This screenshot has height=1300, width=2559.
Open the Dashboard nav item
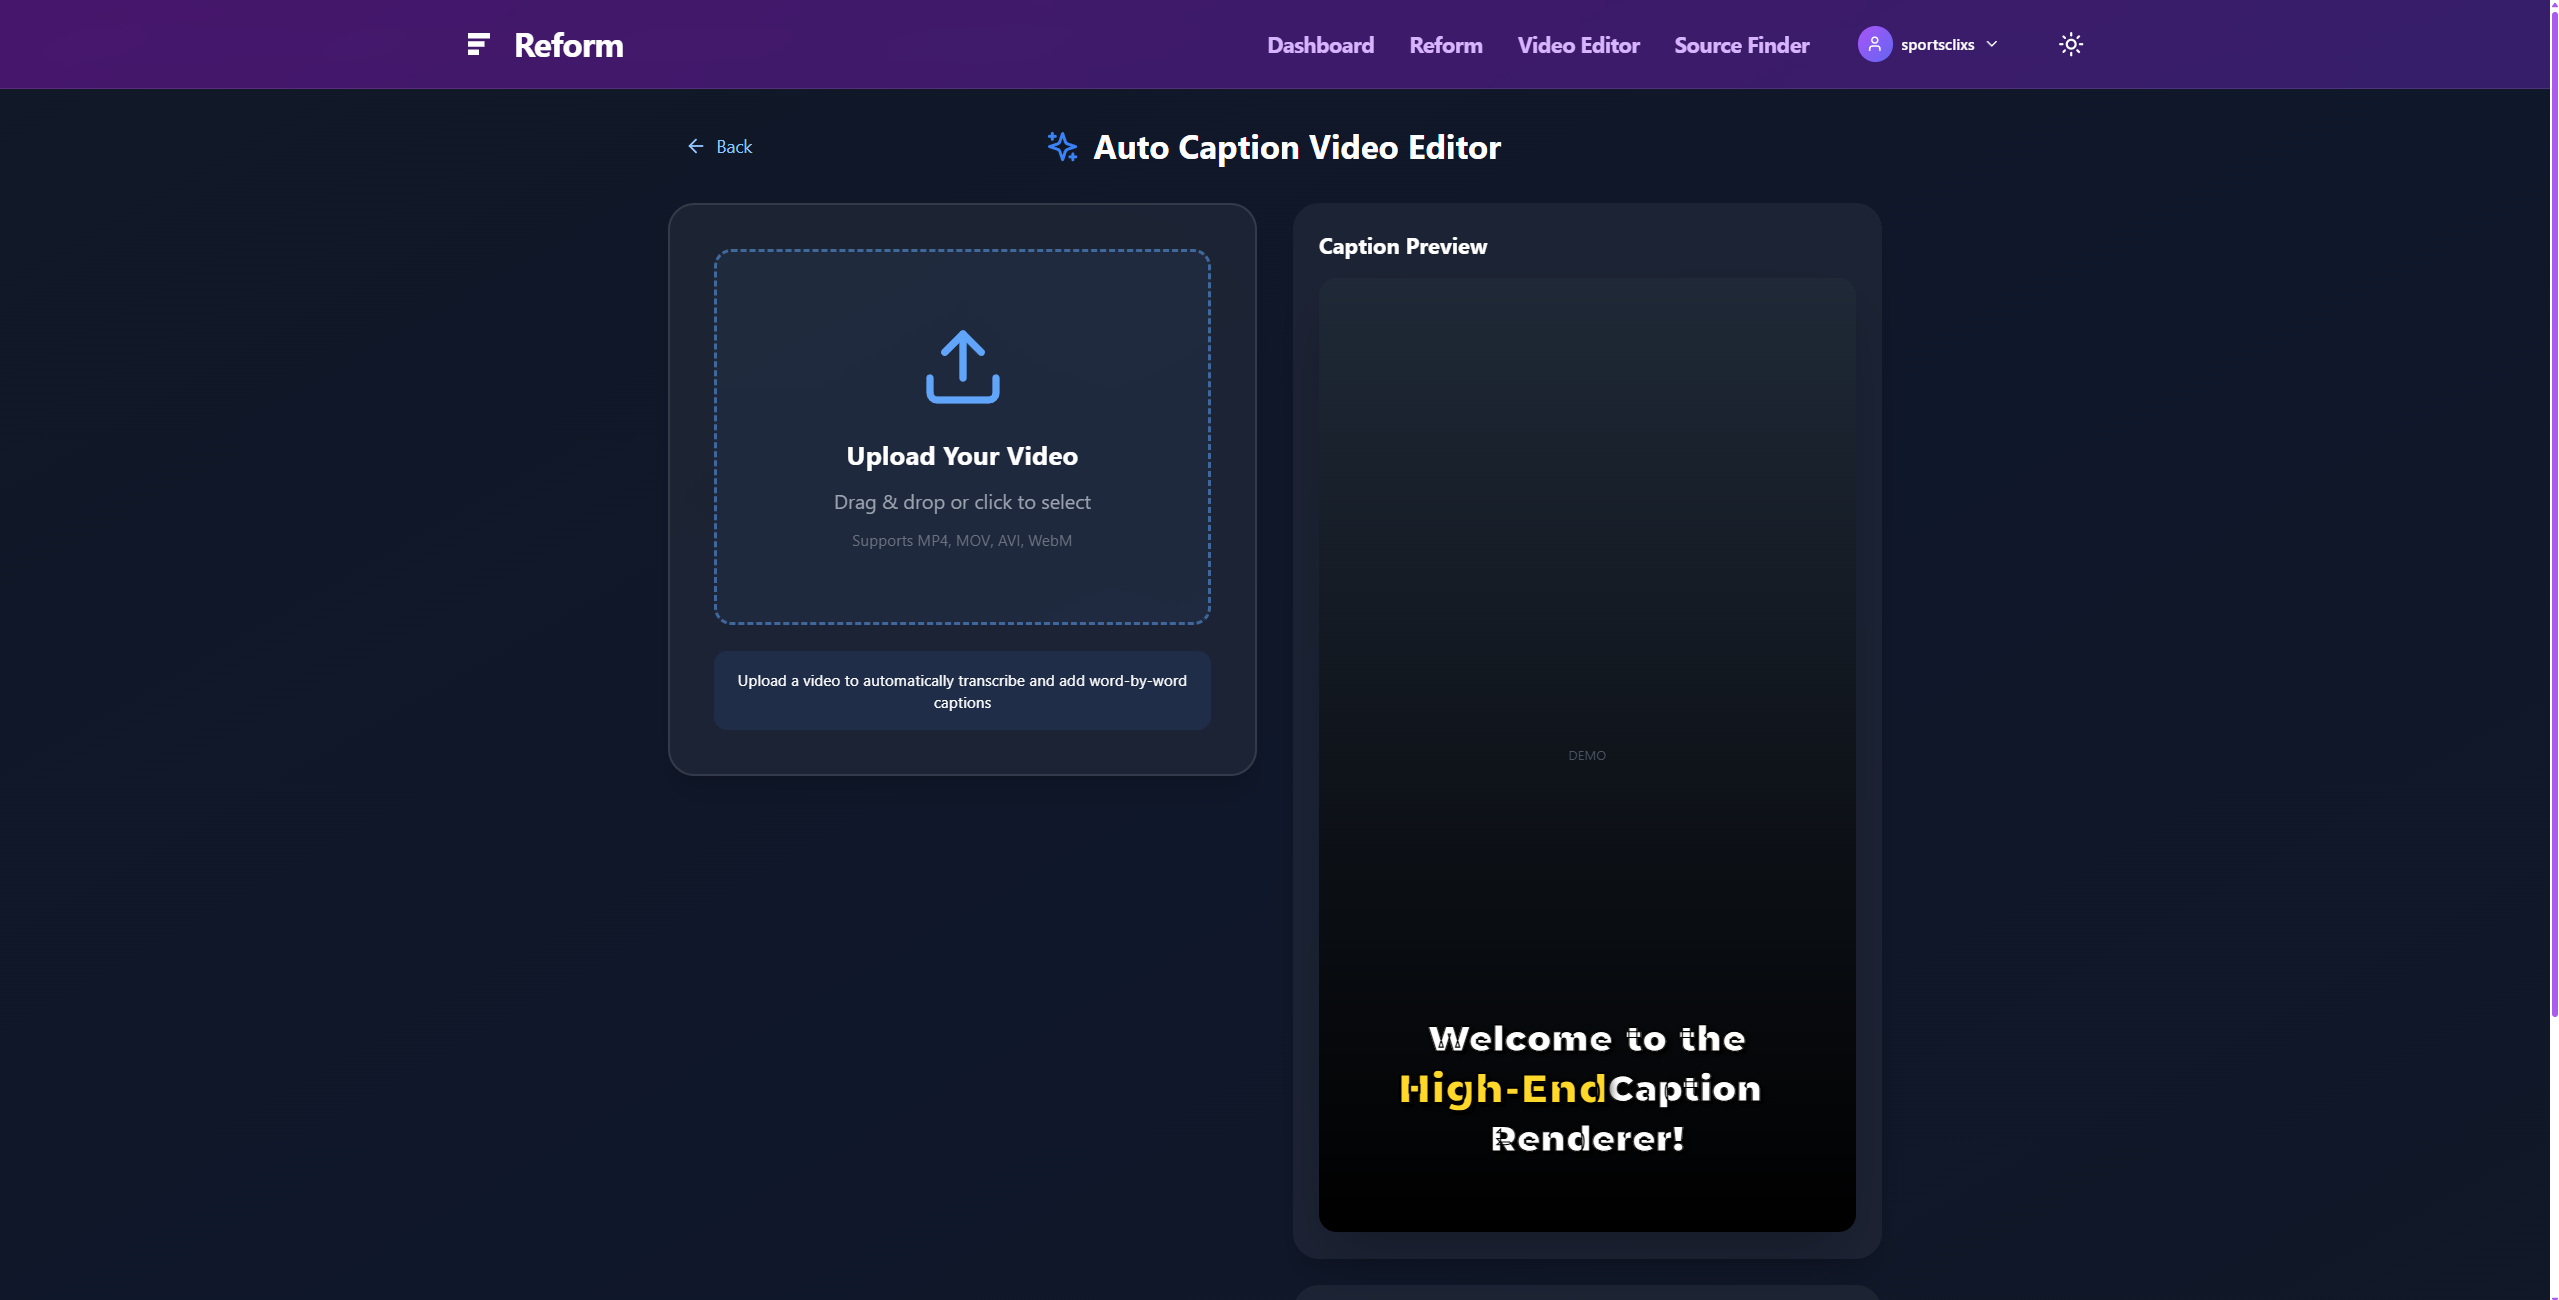(1320, 45)
